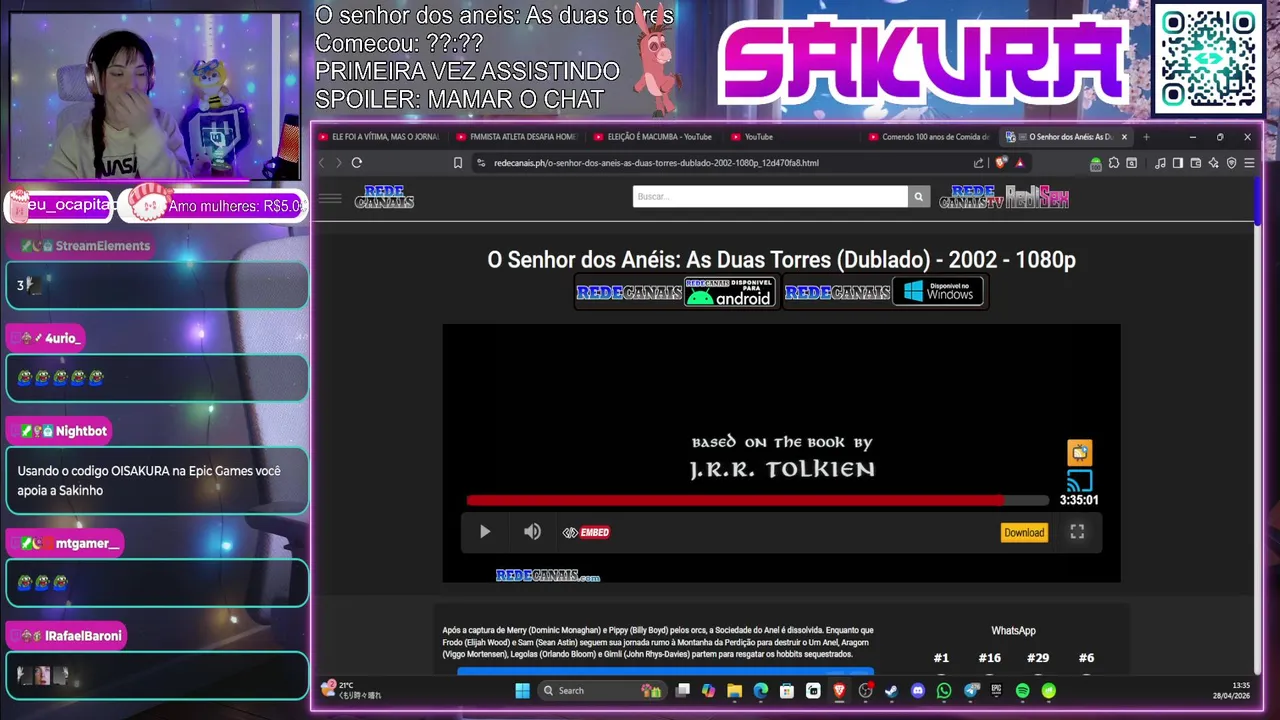1280x720 pixels.
Task: Click the yellow TV icon above cast
Action: [1079, 452]
